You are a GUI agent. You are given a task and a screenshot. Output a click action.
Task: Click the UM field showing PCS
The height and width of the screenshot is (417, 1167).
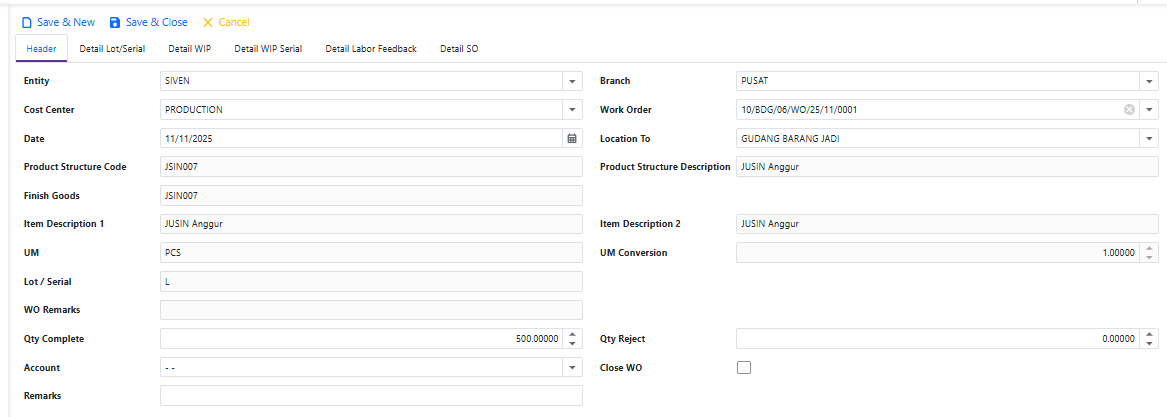(x=371, y=252)
